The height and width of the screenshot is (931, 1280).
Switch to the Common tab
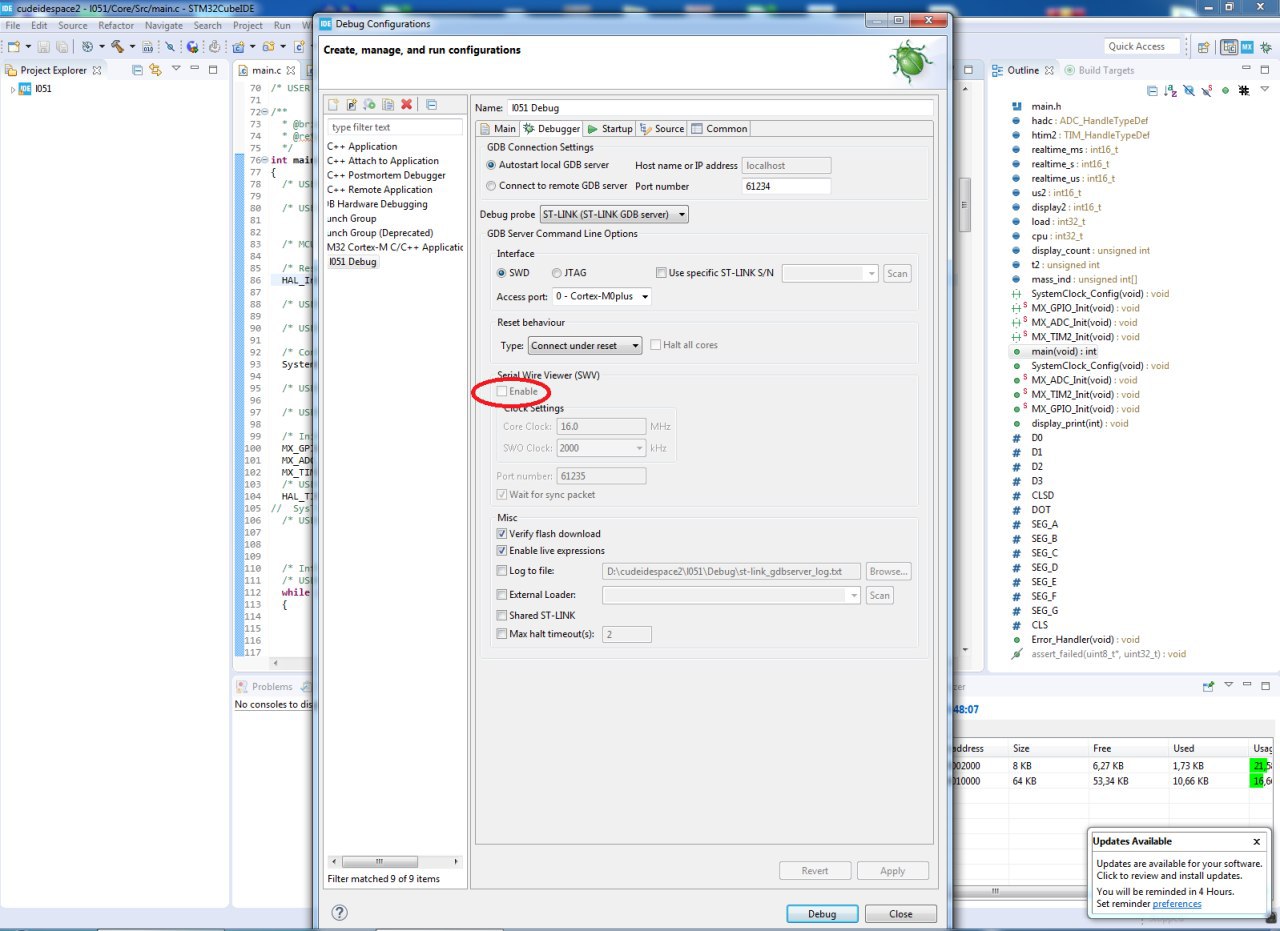click(x=718, y=129)
